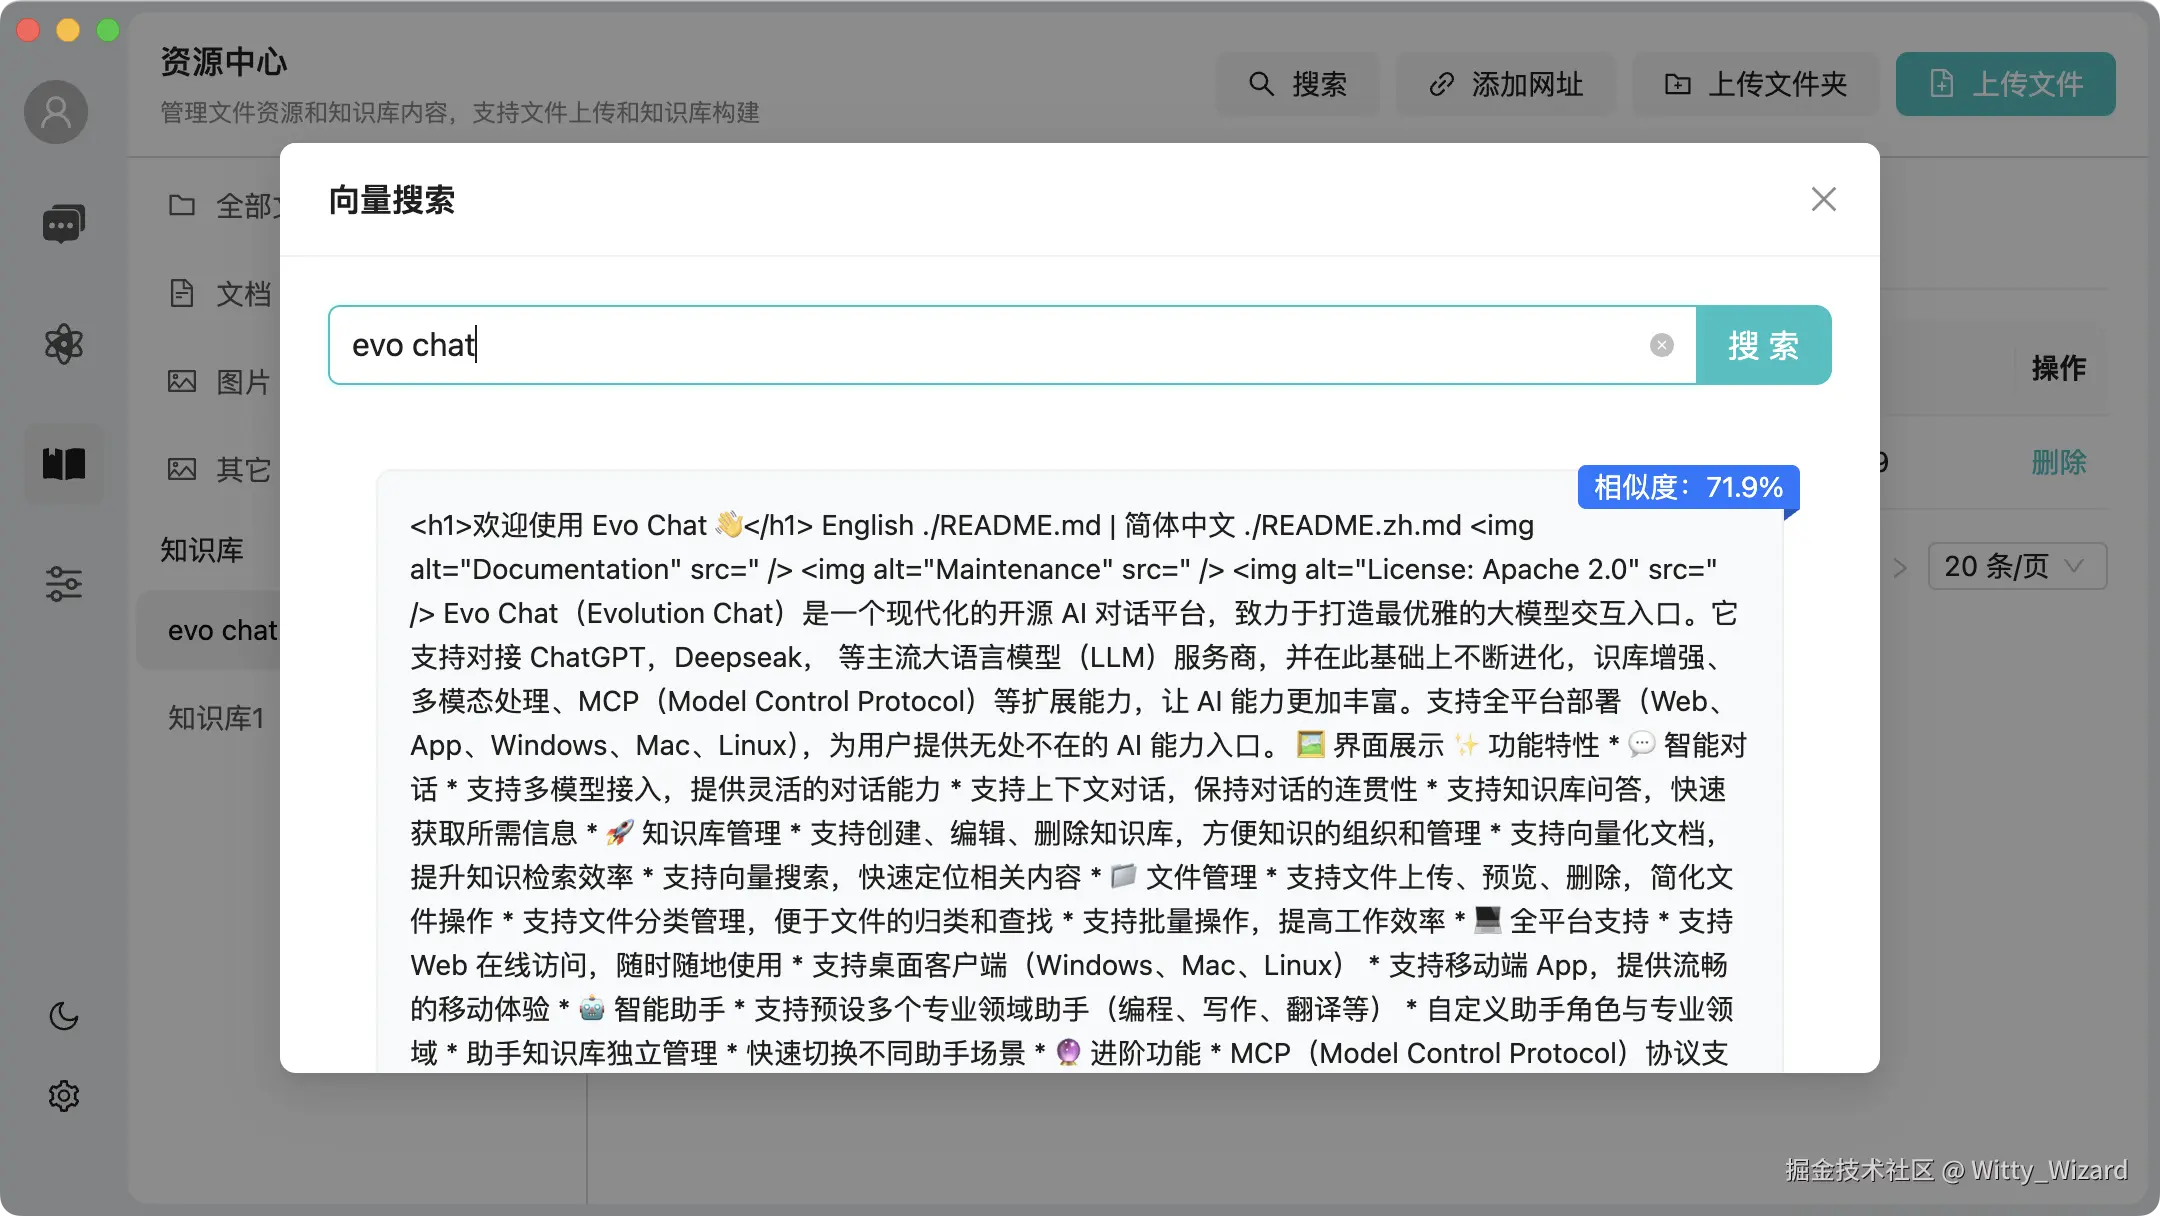This screenshot has width=2160, height=1216.
Task: Open the 知识库1 knowledge base
Action: (x=216, y=718)
